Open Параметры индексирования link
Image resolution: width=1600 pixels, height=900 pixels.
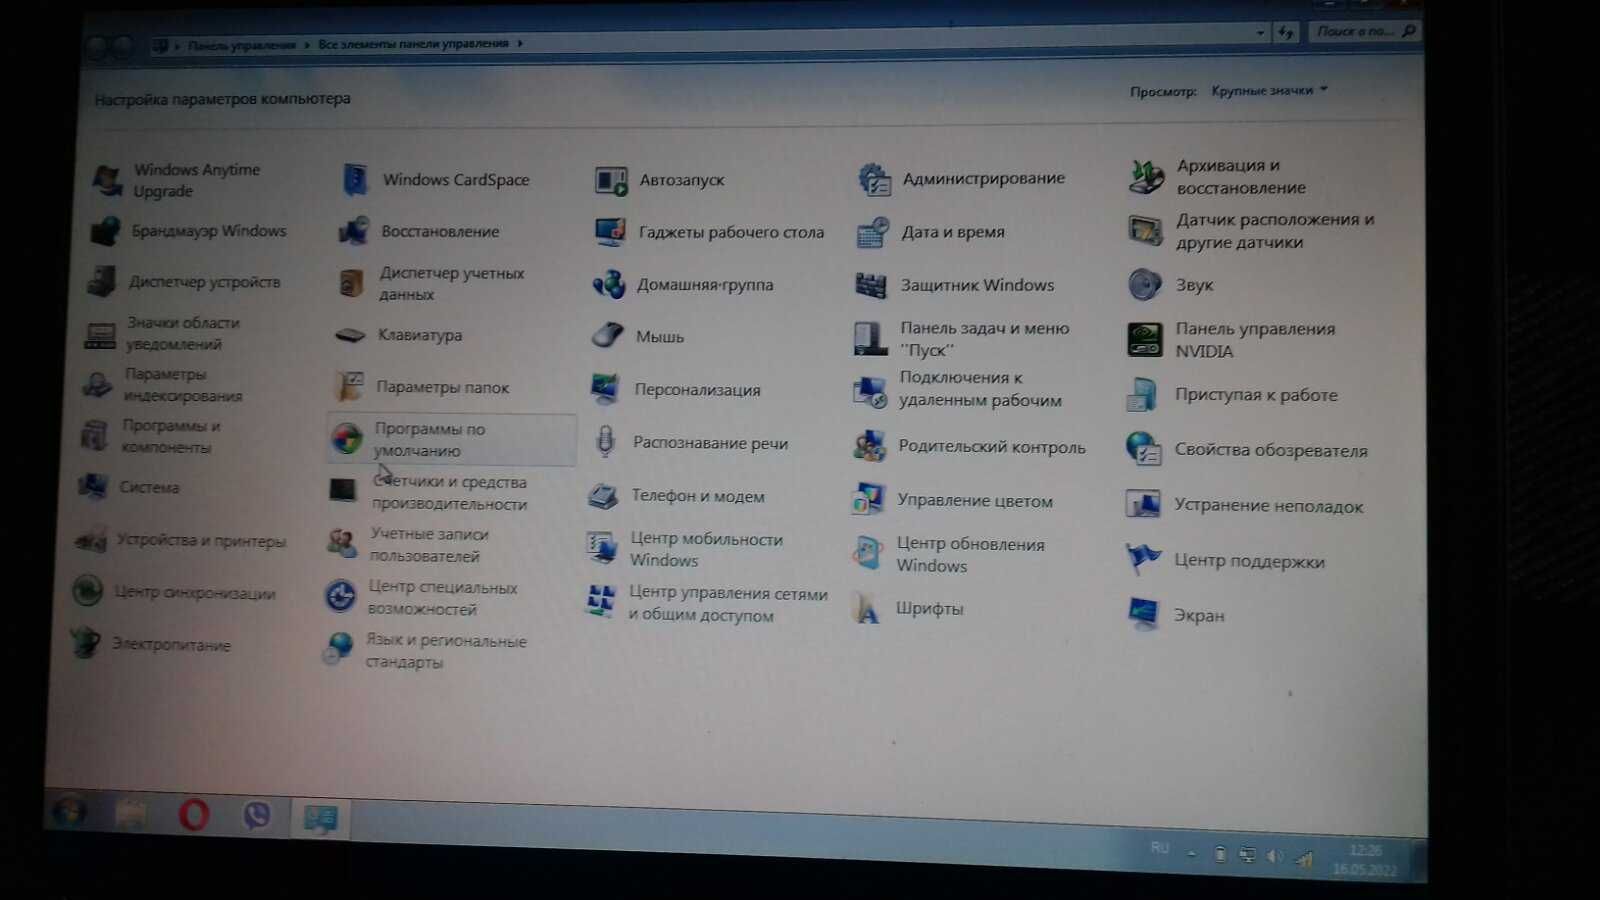click(183, 385)
